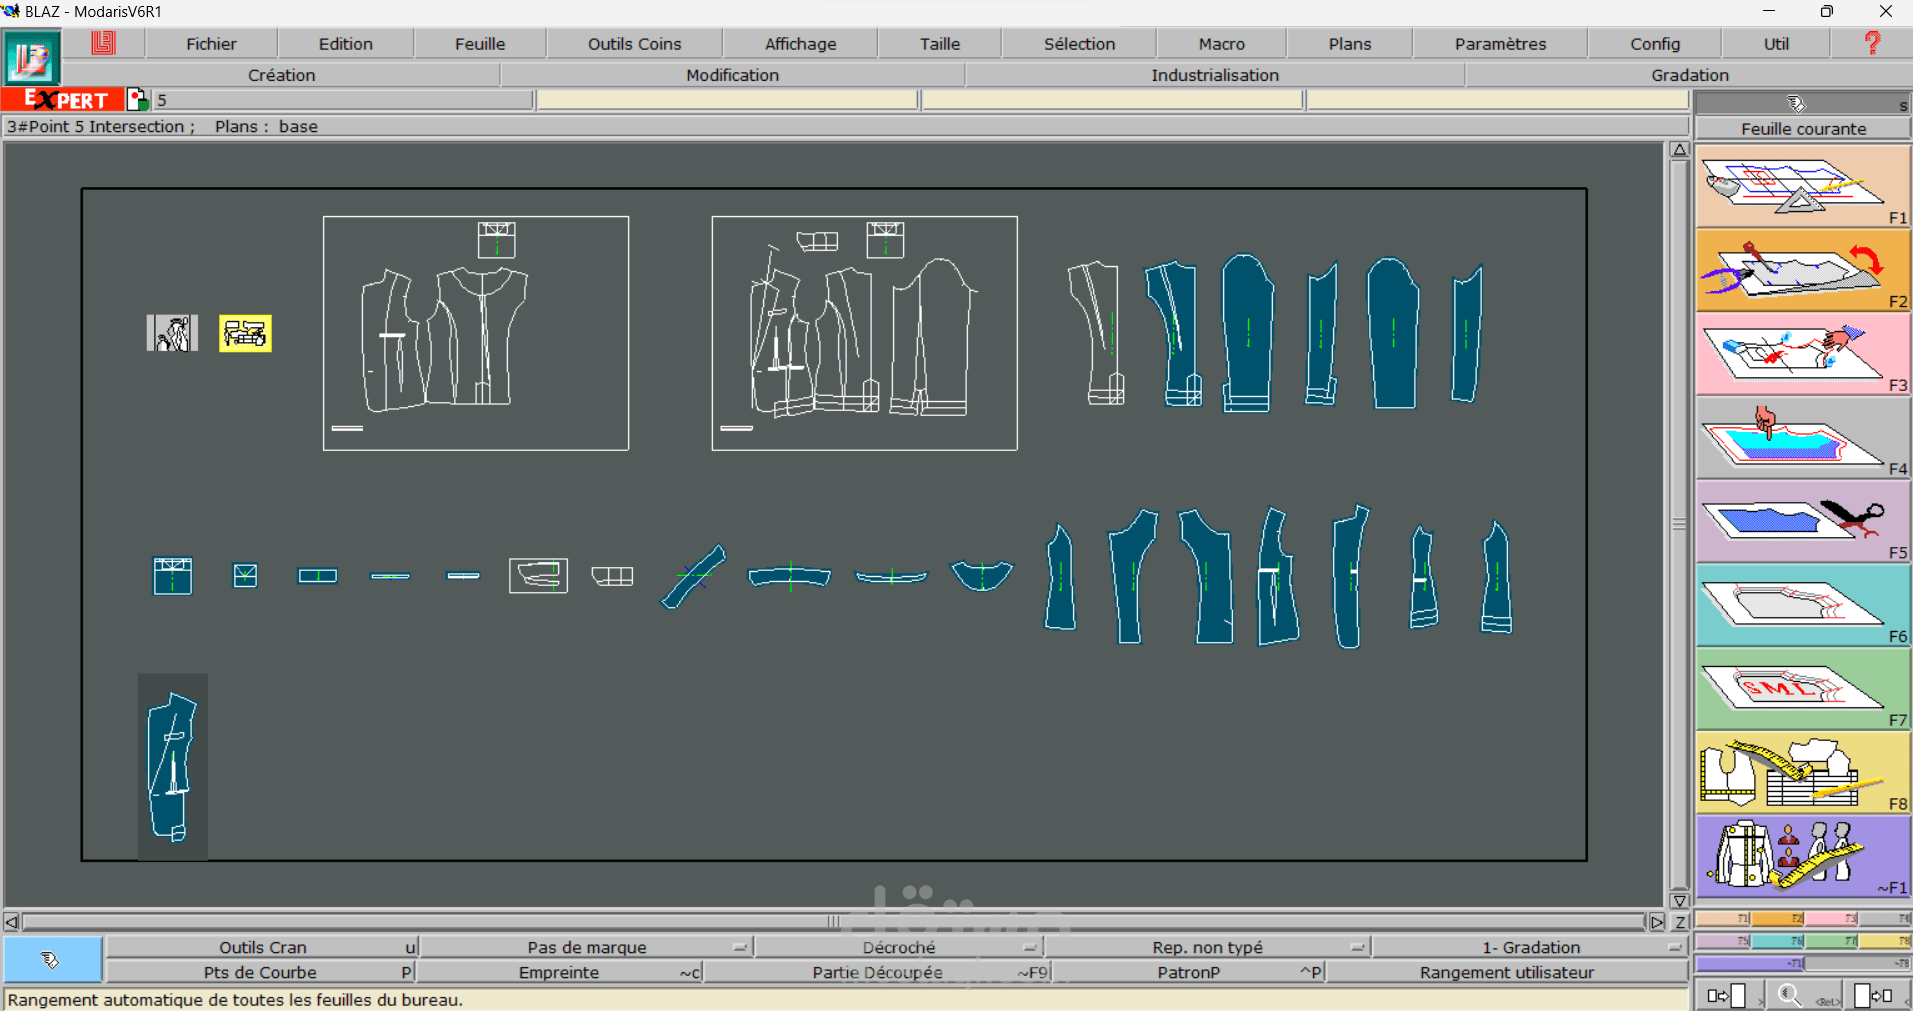This screenshot has height=1011, width=1913.
Task: Toggle the Partie Découpée display option
Action: 877,972
